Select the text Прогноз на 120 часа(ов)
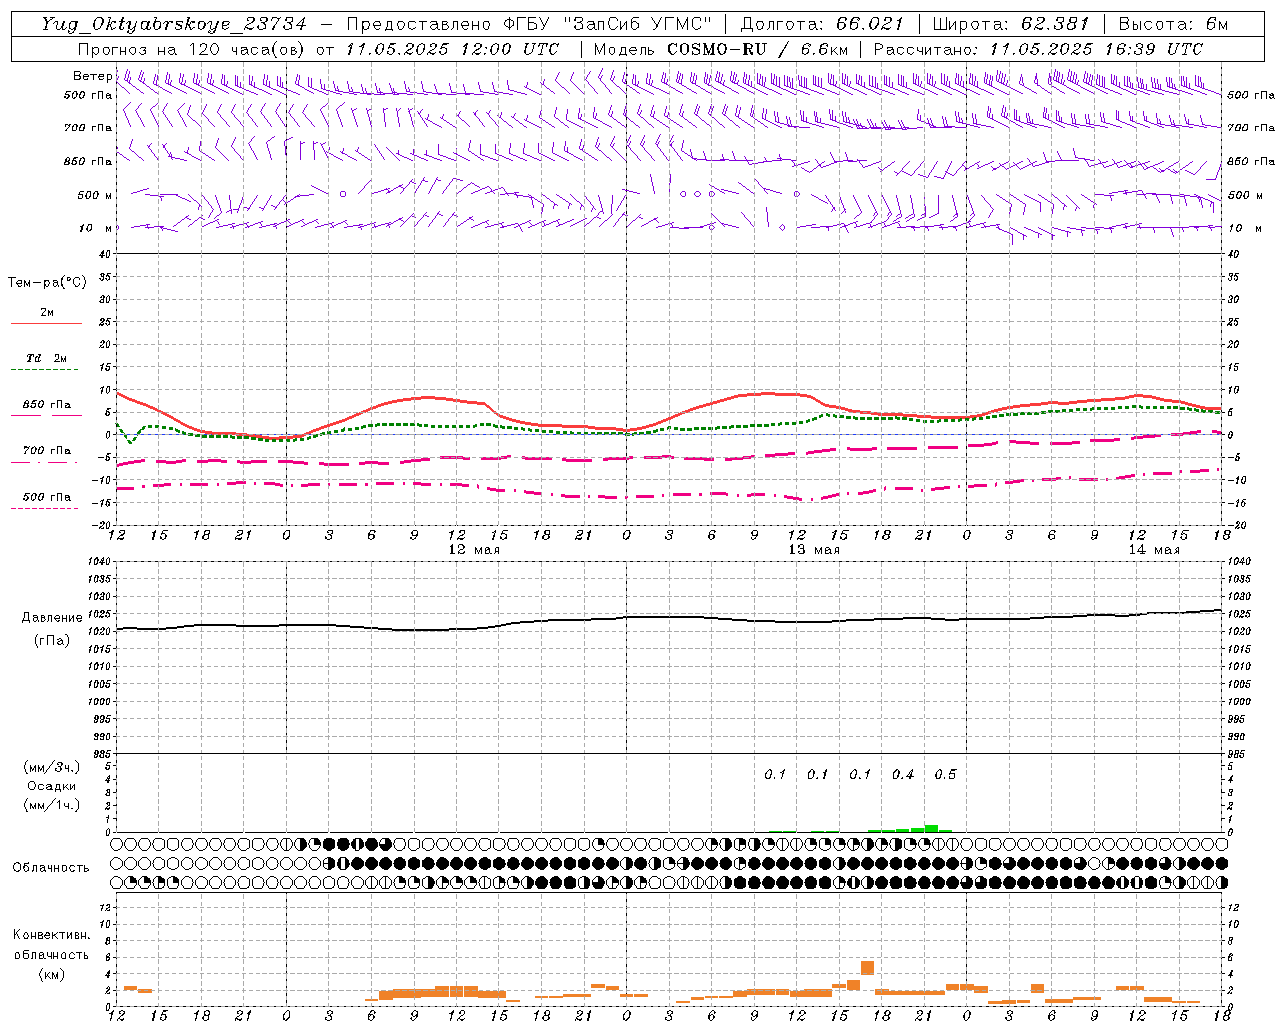1280x1024 pixels. 192,49
